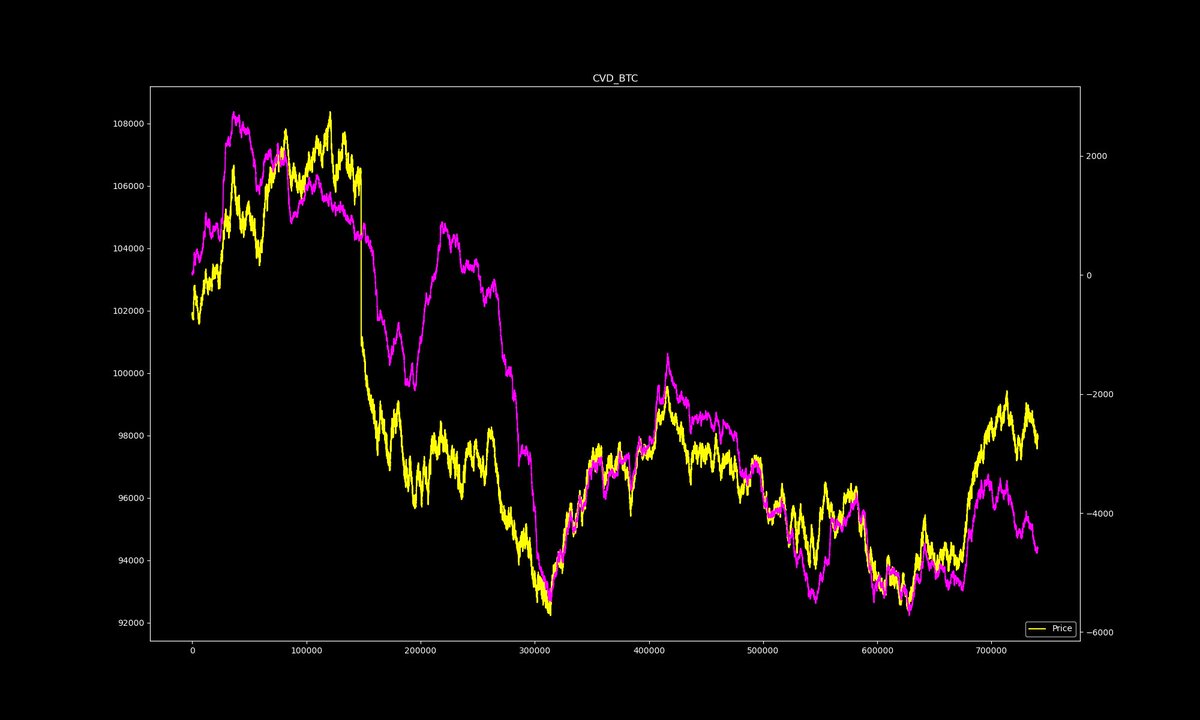
Task: Select the Price legend entry
Action: click(1050, 628)
